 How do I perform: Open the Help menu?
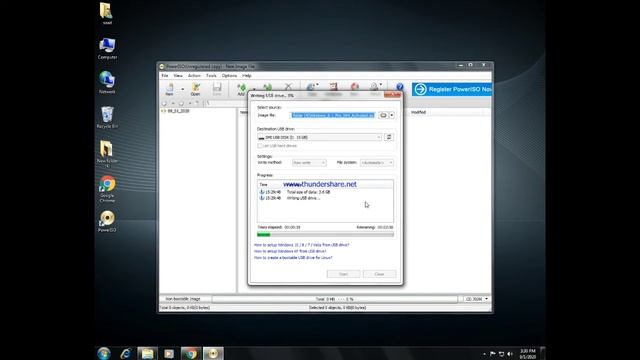click(x=247, y=76)
